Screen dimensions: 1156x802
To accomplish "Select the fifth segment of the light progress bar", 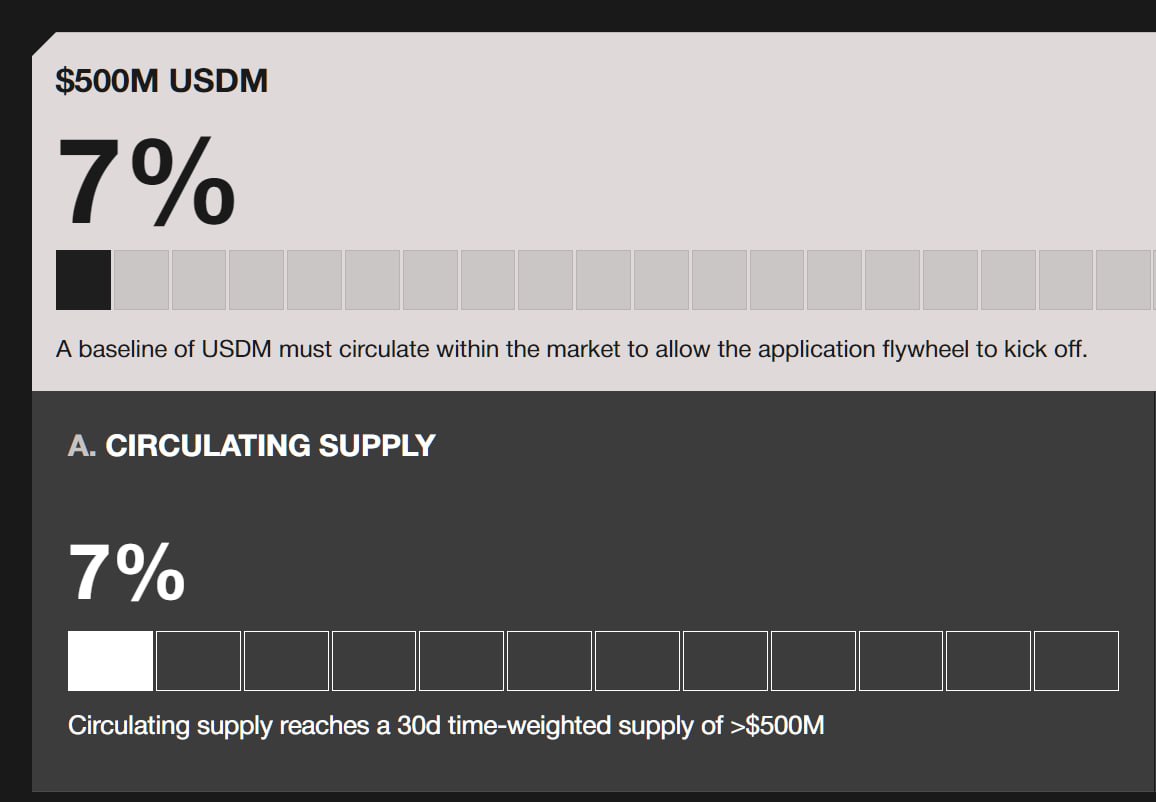I will pyautogui.click(x=315, y=280).
